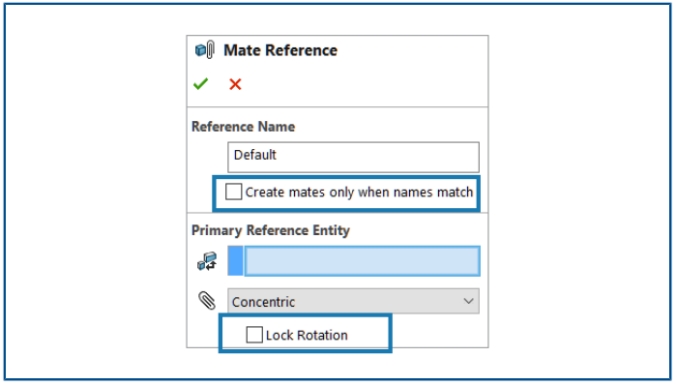Enable Create mates only when names match checkbox
The image size is (677, 386).
[x=234, y=192]
